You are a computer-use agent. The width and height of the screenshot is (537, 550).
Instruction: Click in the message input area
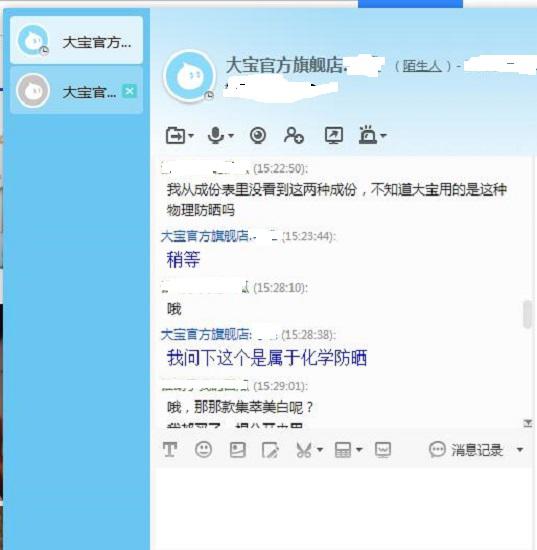344,509
